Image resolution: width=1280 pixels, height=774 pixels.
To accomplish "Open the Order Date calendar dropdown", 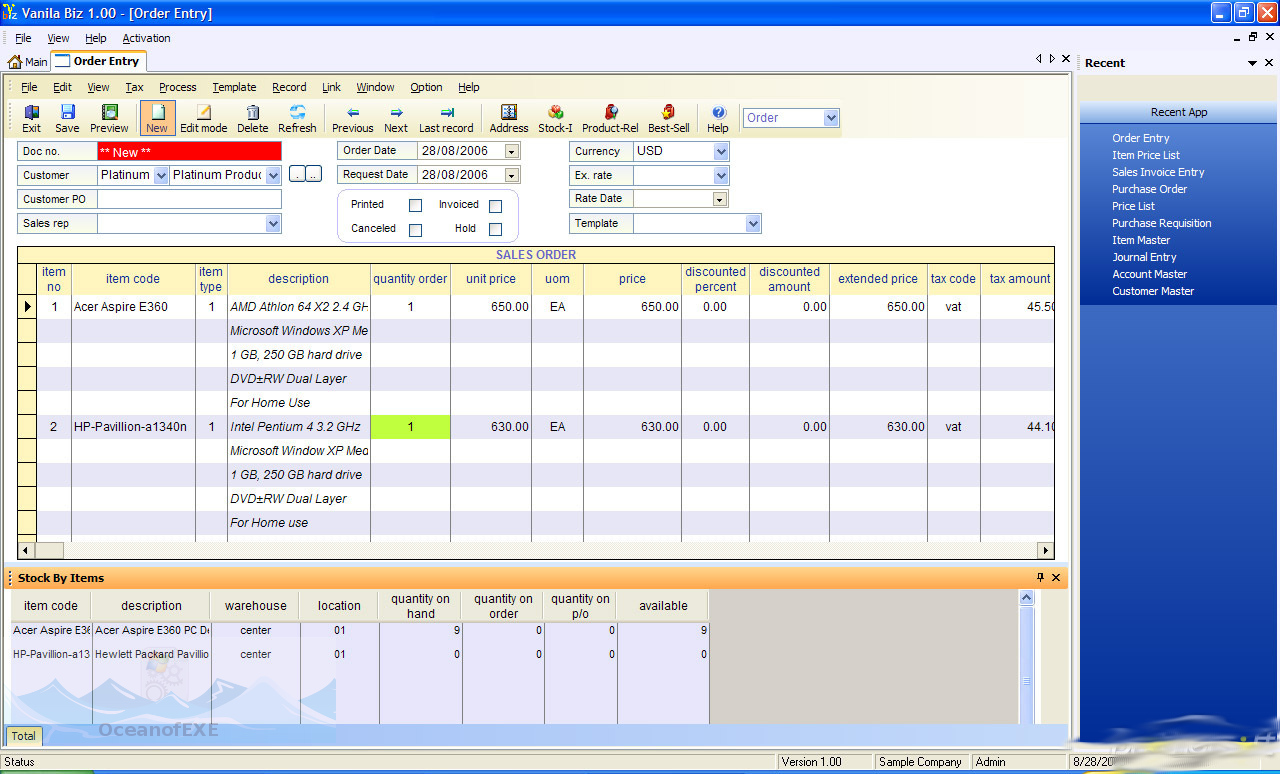I will pyautogui.click(x=512, y=151).
